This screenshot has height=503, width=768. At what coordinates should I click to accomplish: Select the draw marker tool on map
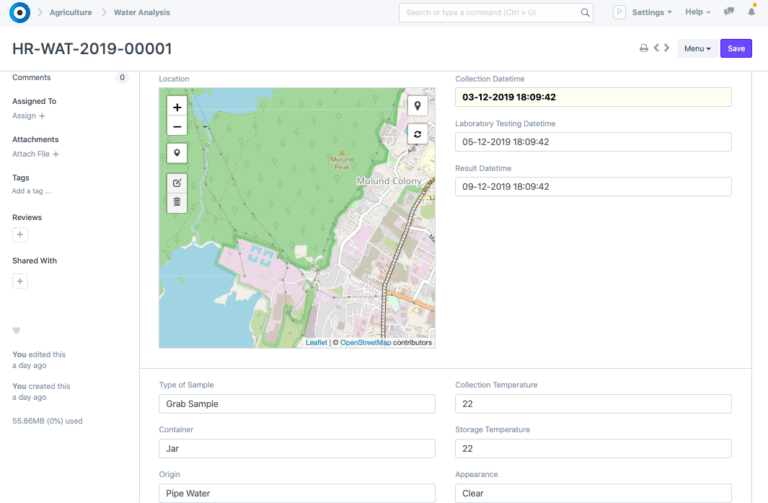(177, 153)
